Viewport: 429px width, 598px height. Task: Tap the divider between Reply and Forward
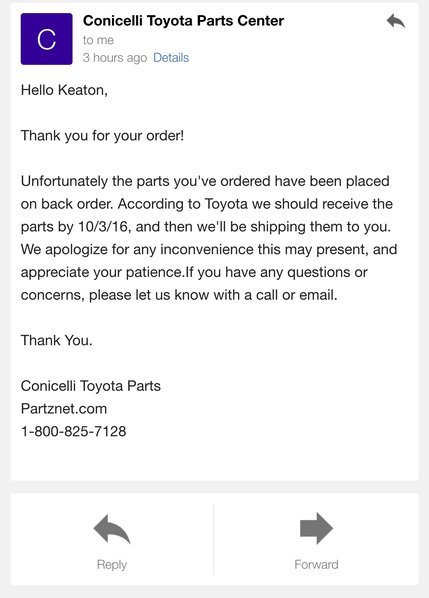[x=214, y=539]
